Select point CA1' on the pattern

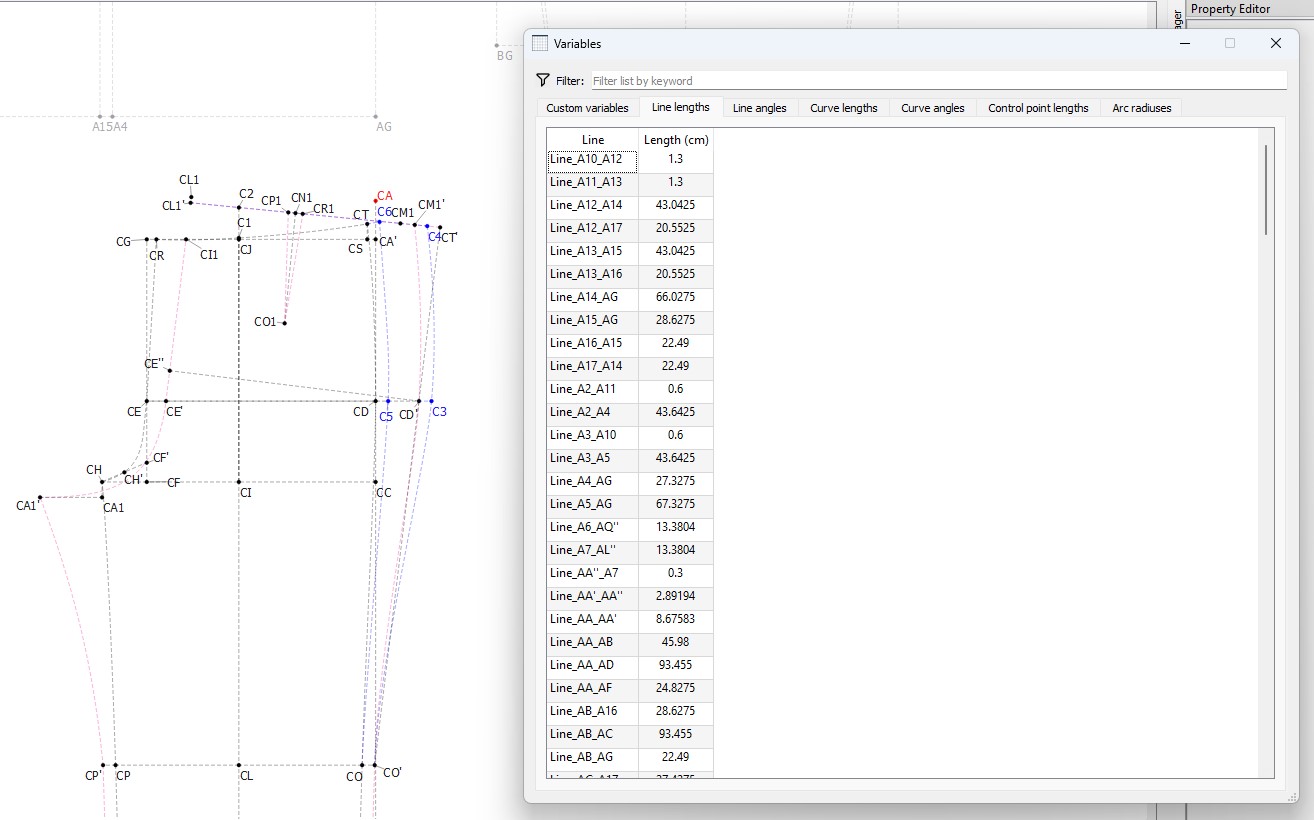click(x=40, y=498)
